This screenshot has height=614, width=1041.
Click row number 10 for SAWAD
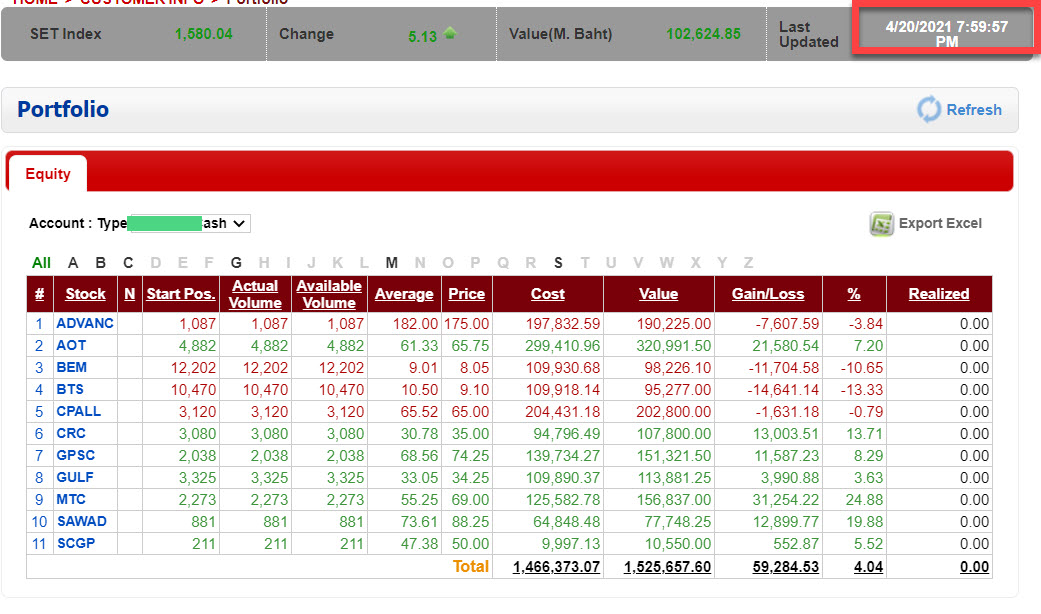coord(39,522)
